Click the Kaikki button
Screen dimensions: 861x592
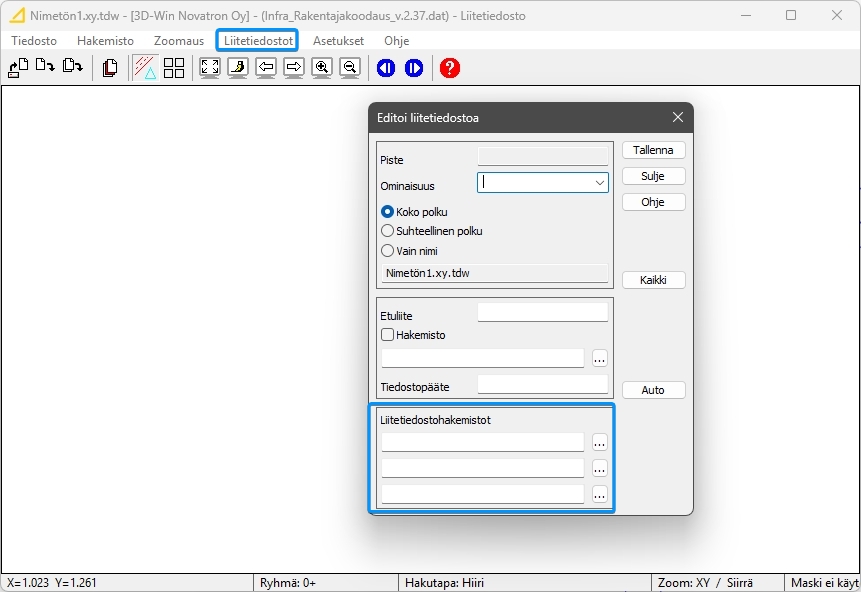pyautogui.click(x=653, y=280)
